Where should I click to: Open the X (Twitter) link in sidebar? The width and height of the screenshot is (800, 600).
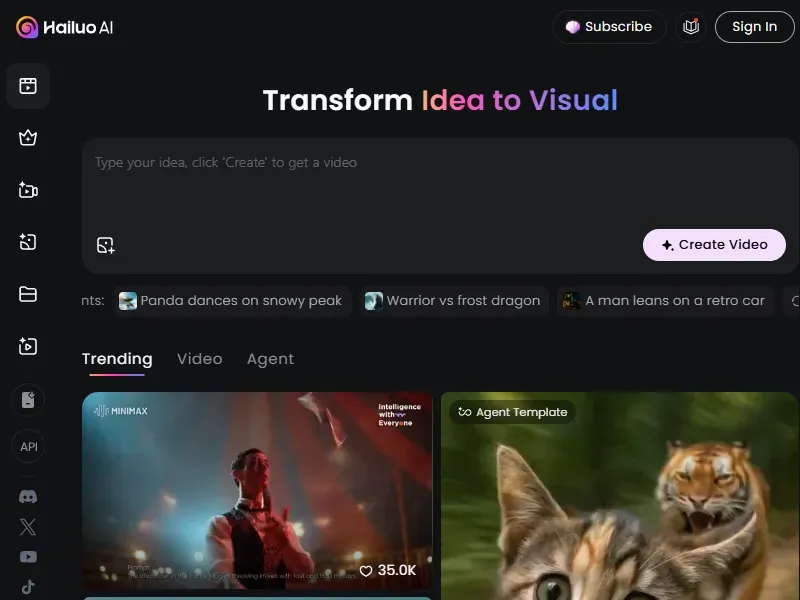pyautogui.click(x=28, y=527)
